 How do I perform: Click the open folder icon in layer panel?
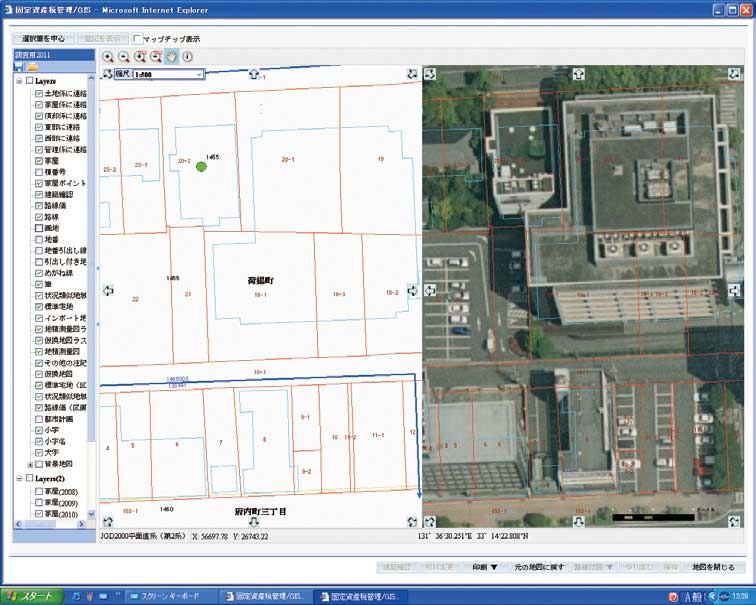[32, 67]
